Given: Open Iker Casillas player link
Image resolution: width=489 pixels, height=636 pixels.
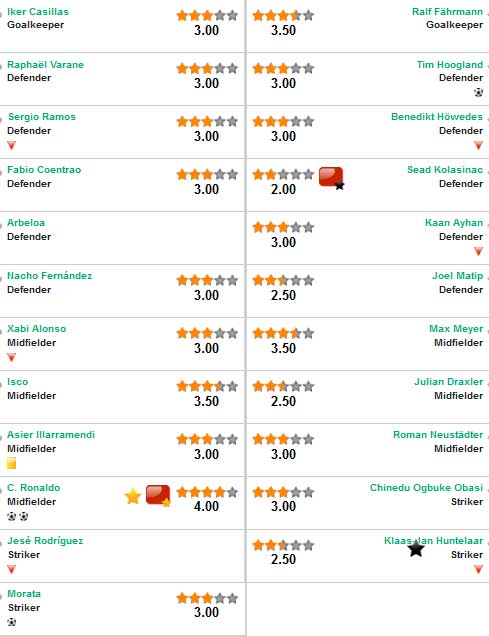Looking at the screenshot, I should coord(38,12).
